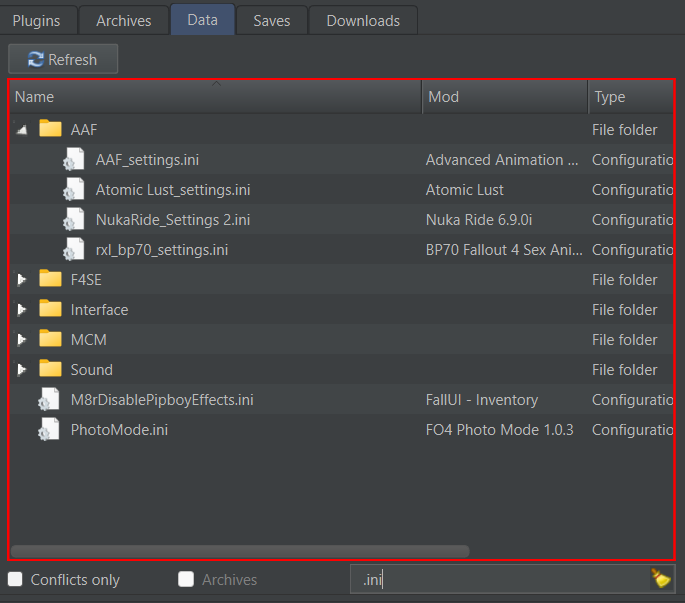Select the Atomic Lust_settings.ini file name

point(173,190)
